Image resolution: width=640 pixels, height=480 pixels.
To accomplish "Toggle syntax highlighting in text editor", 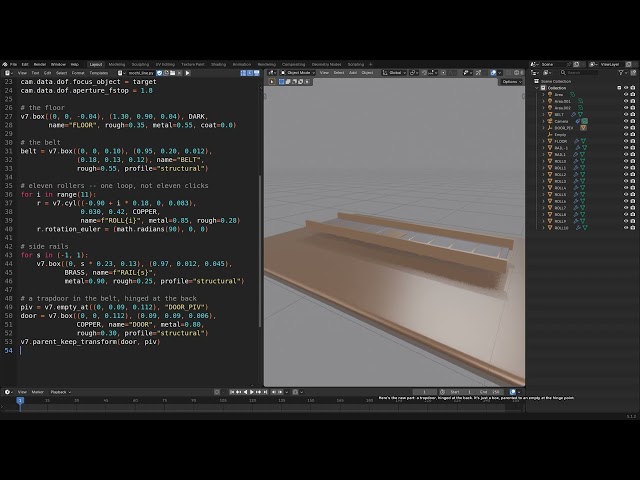I will click(x=256, y=73).
